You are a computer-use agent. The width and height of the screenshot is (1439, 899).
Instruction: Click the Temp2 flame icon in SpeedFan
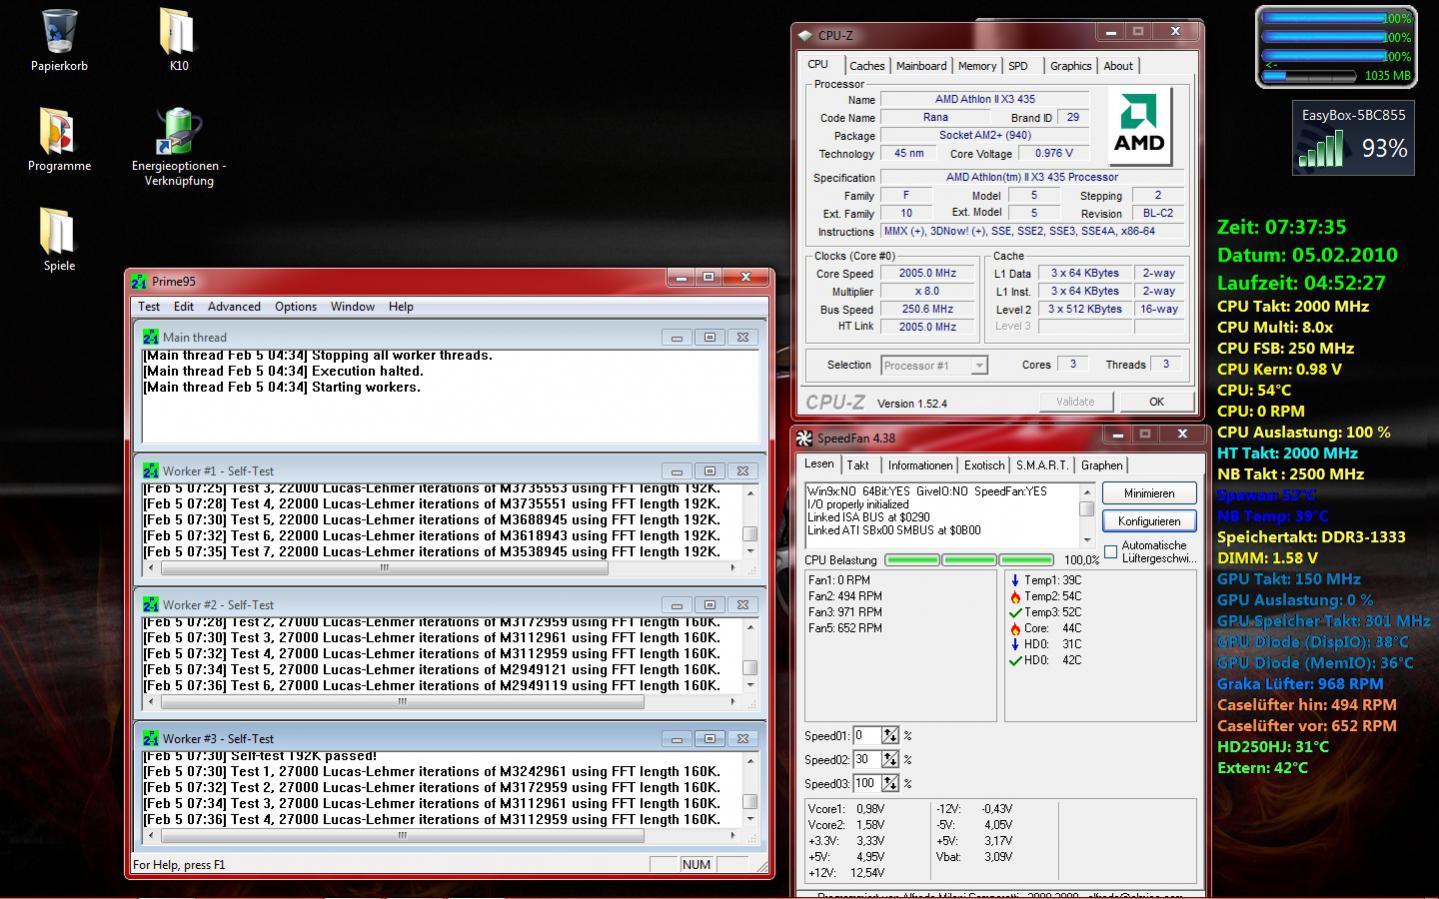1015,597
